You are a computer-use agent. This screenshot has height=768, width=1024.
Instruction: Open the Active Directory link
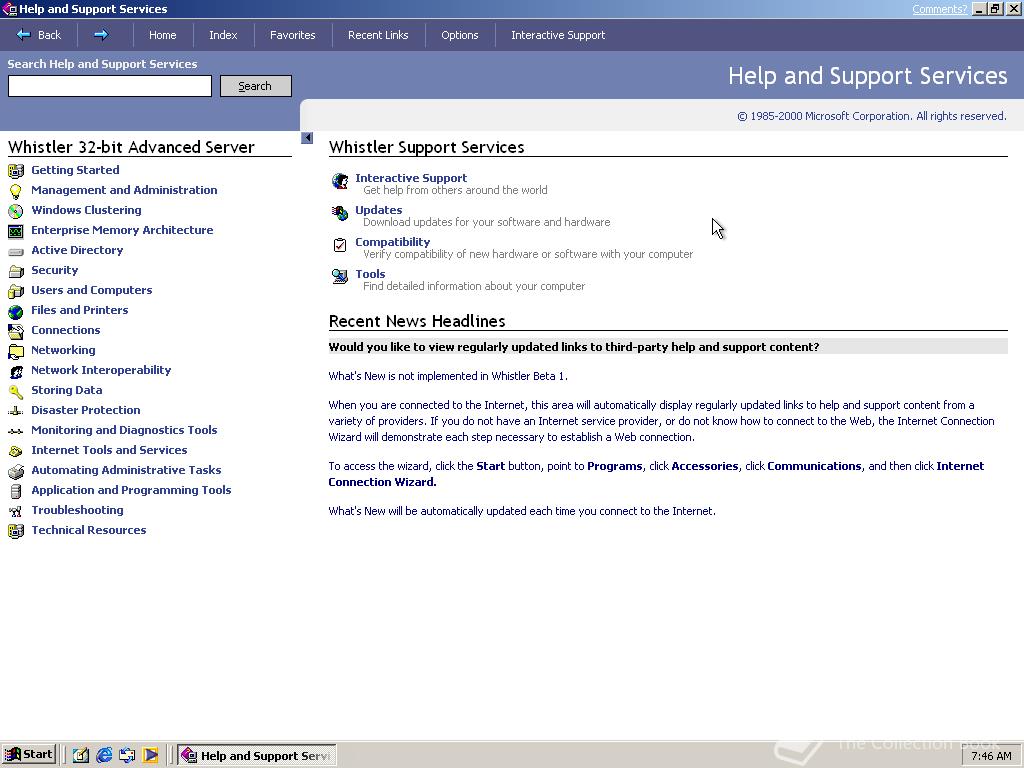[x=77, y=250]
